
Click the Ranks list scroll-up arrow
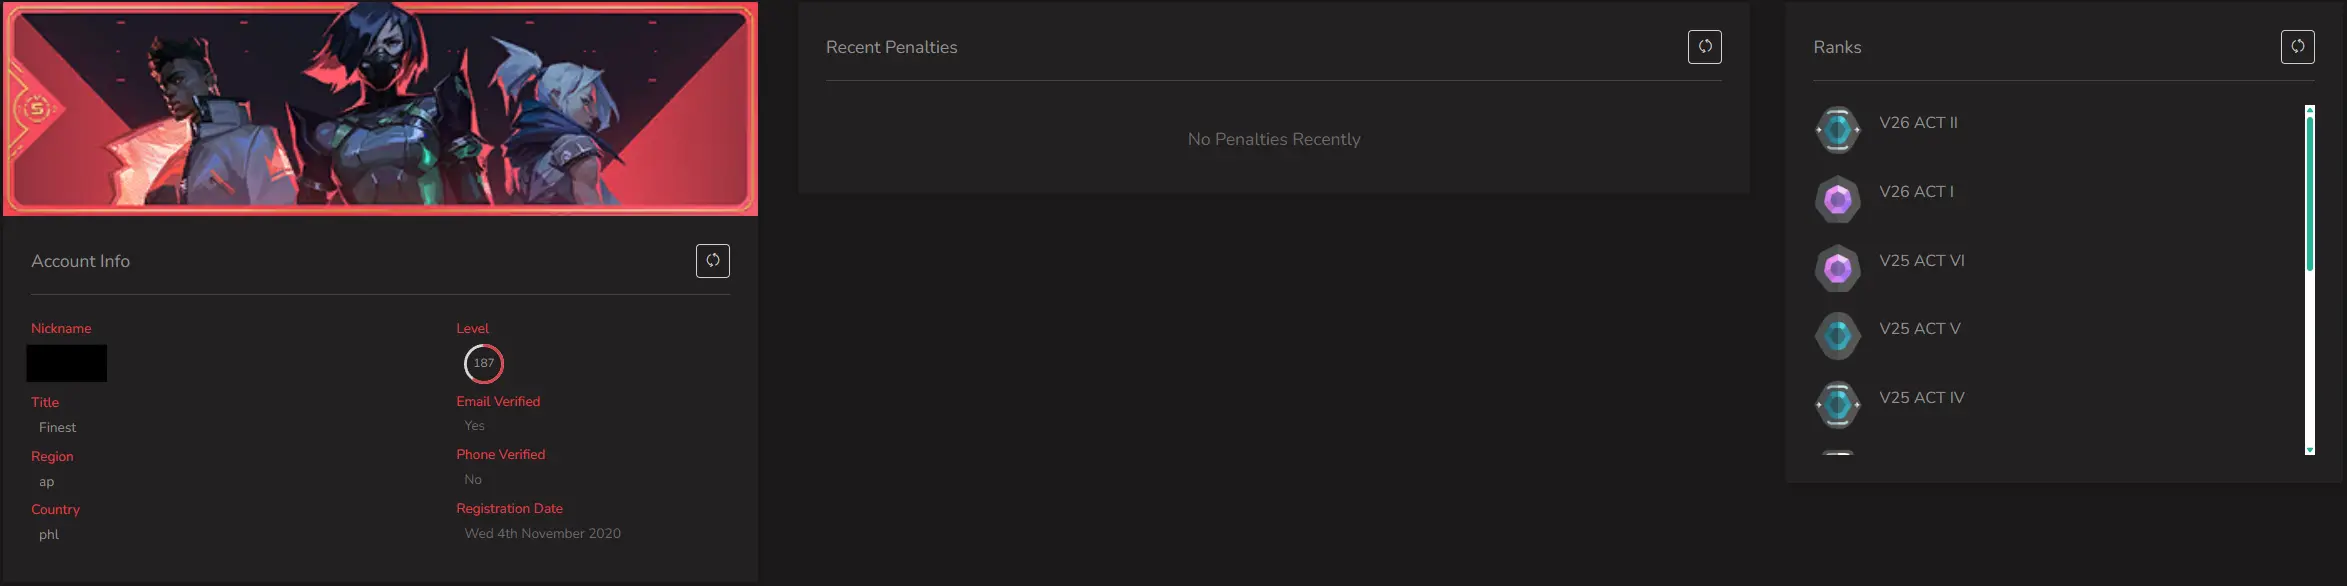[x=2310, y=109]
